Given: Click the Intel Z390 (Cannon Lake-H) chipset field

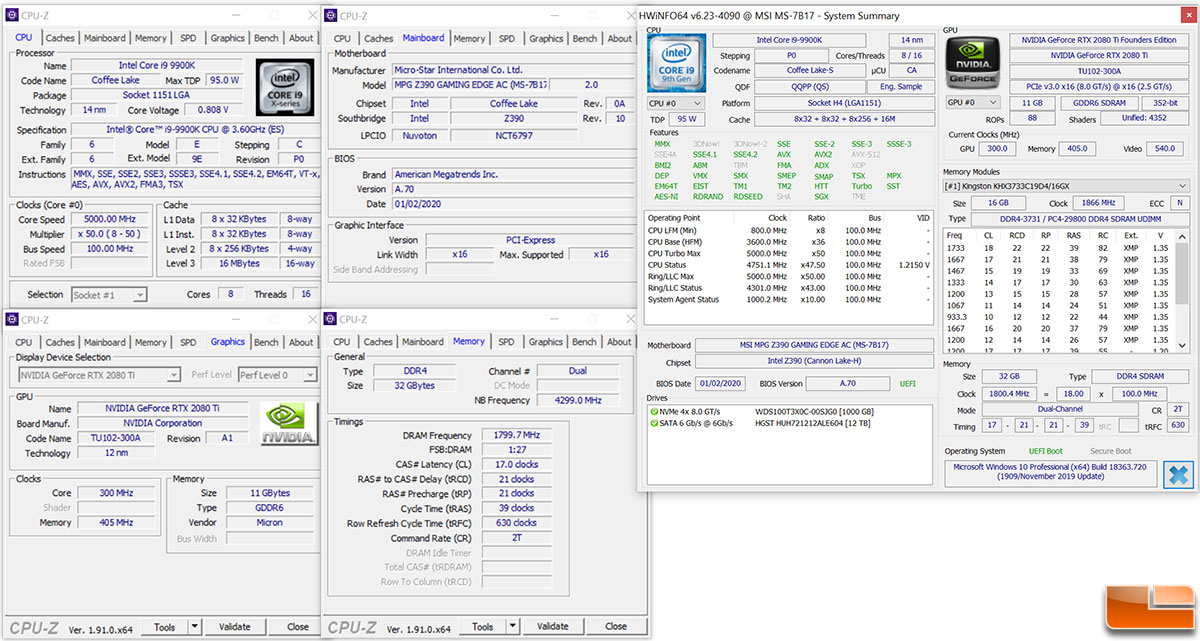Looking at the screenshot, I should click(815, 362).
